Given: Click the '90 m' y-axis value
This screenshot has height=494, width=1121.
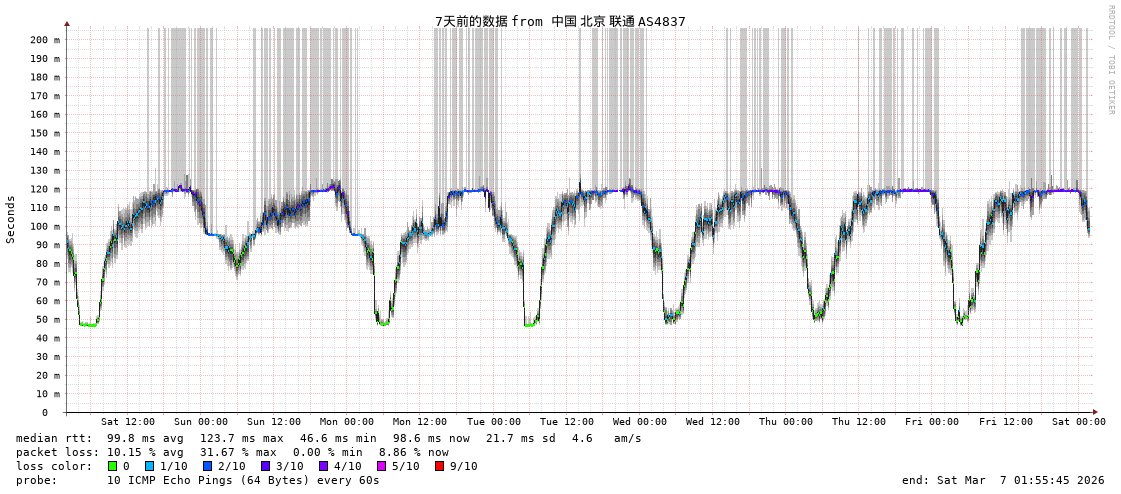Looking at the screenshot, I should tap(48, 245).
